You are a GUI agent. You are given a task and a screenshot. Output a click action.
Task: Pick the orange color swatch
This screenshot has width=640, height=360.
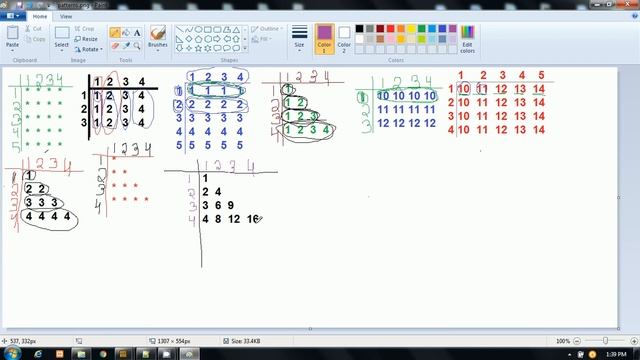[x=401, y=29]
